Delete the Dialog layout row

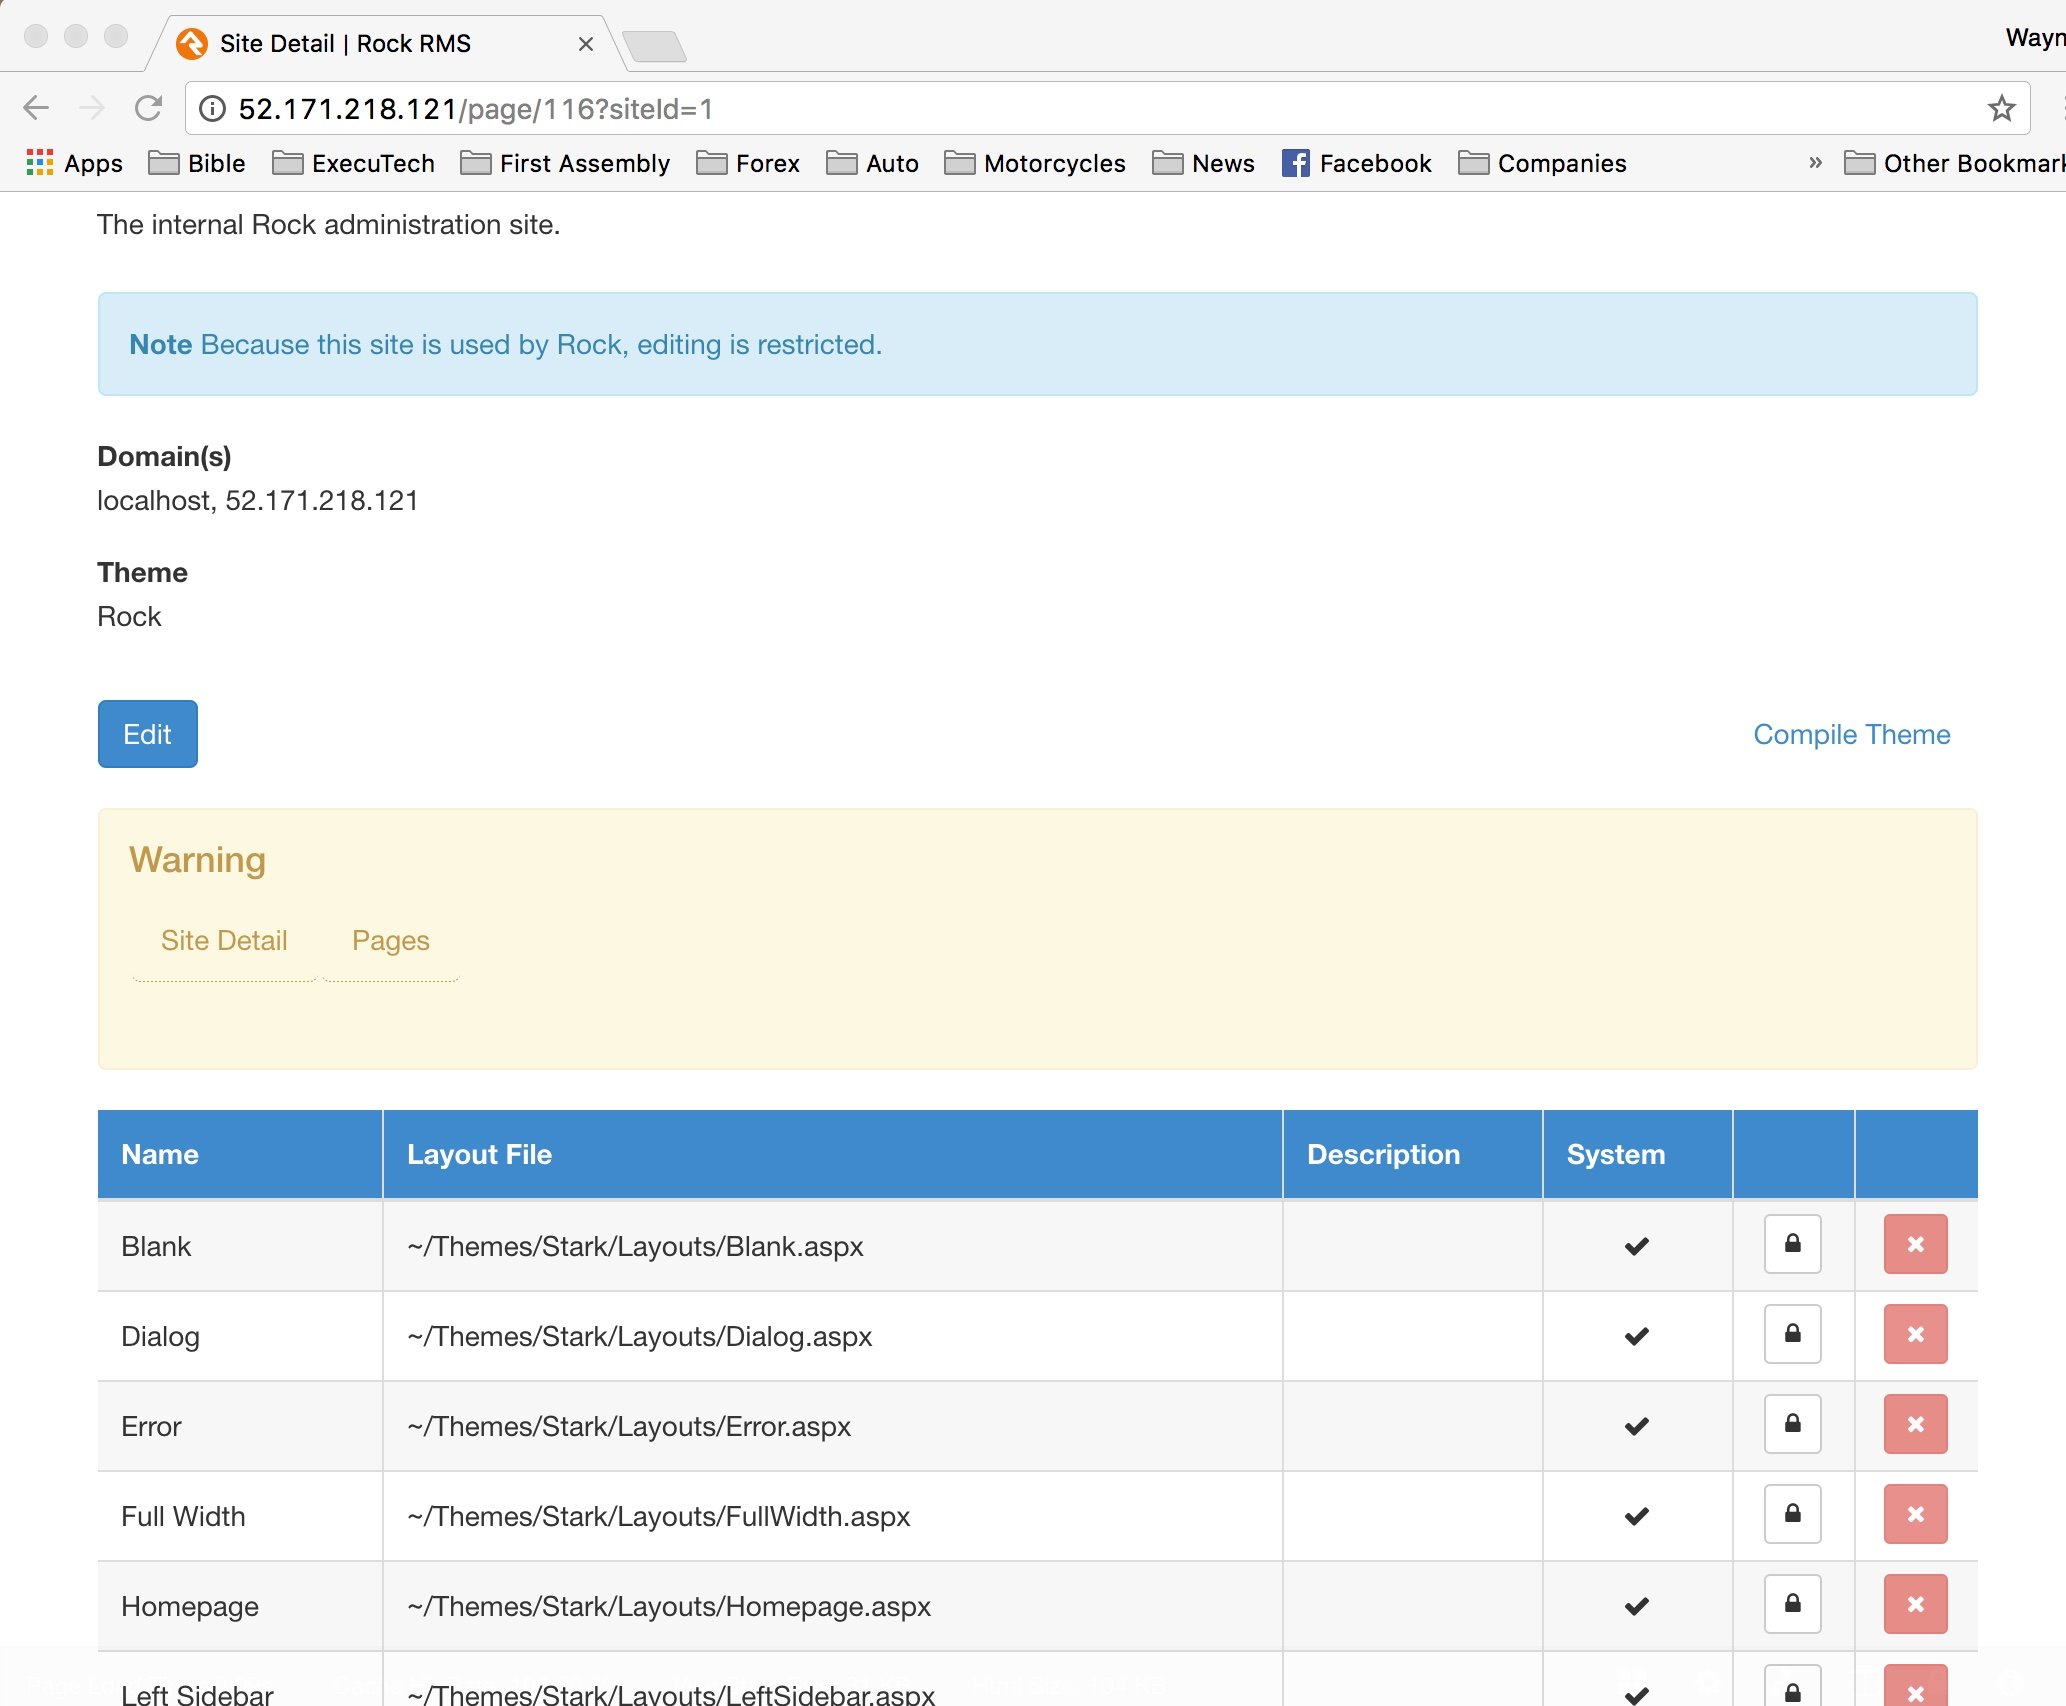(1914, 1334)
